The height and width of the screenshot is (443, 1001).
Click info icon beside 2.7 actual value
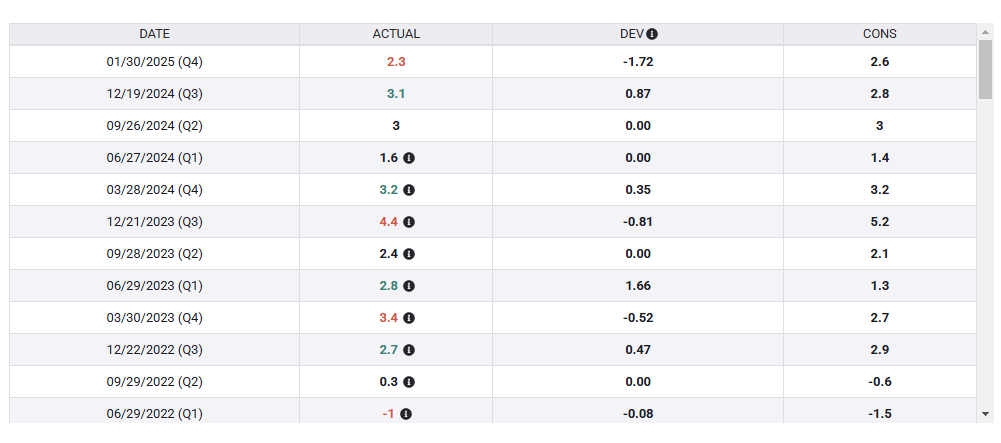[x=409, y=350]
